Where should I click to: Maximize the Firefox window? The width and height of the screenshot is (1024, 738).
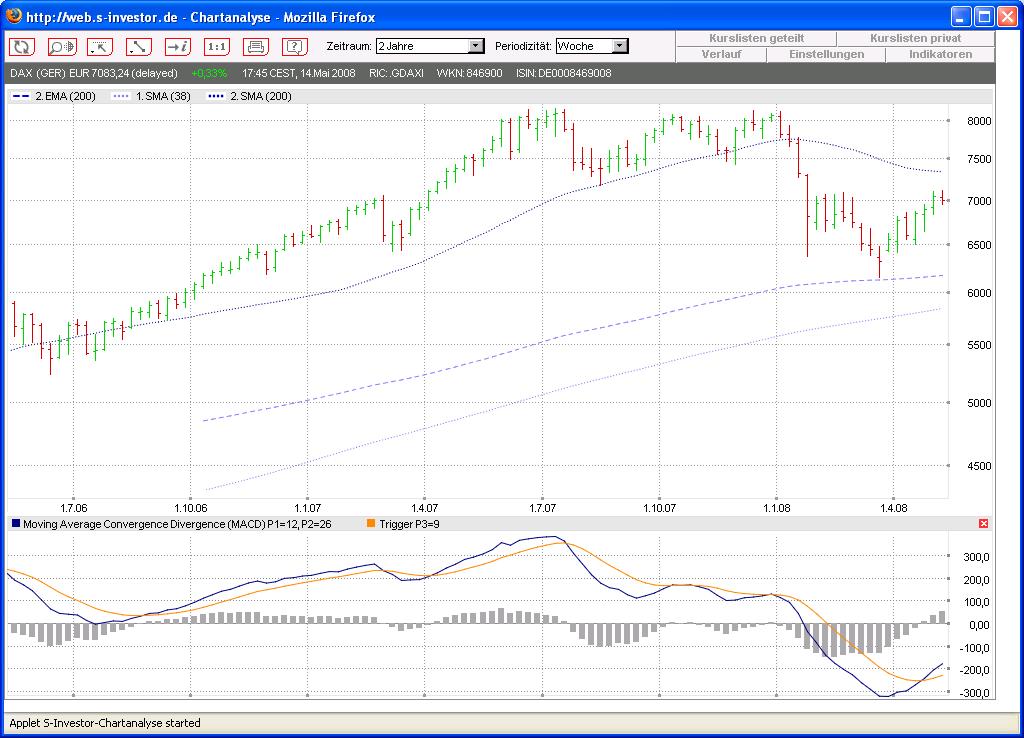pos(984,17)
